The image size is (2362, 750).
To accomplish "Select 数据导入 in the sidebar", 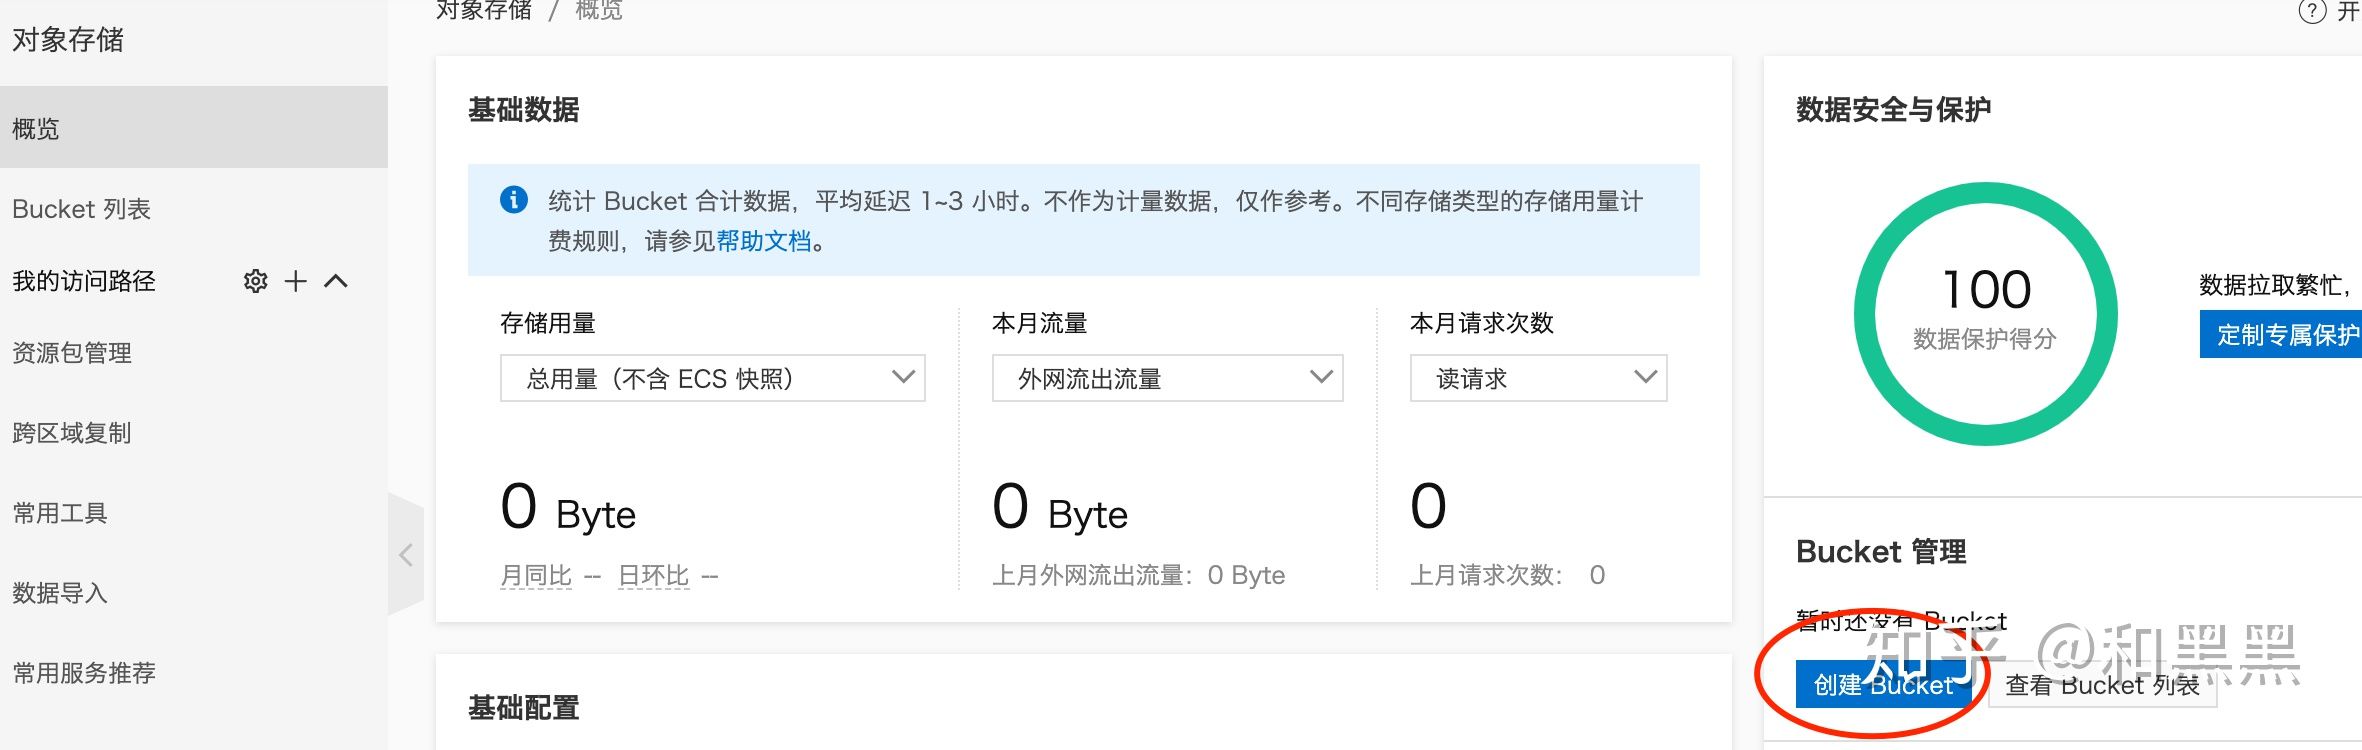I will click(x=60, y=593).
